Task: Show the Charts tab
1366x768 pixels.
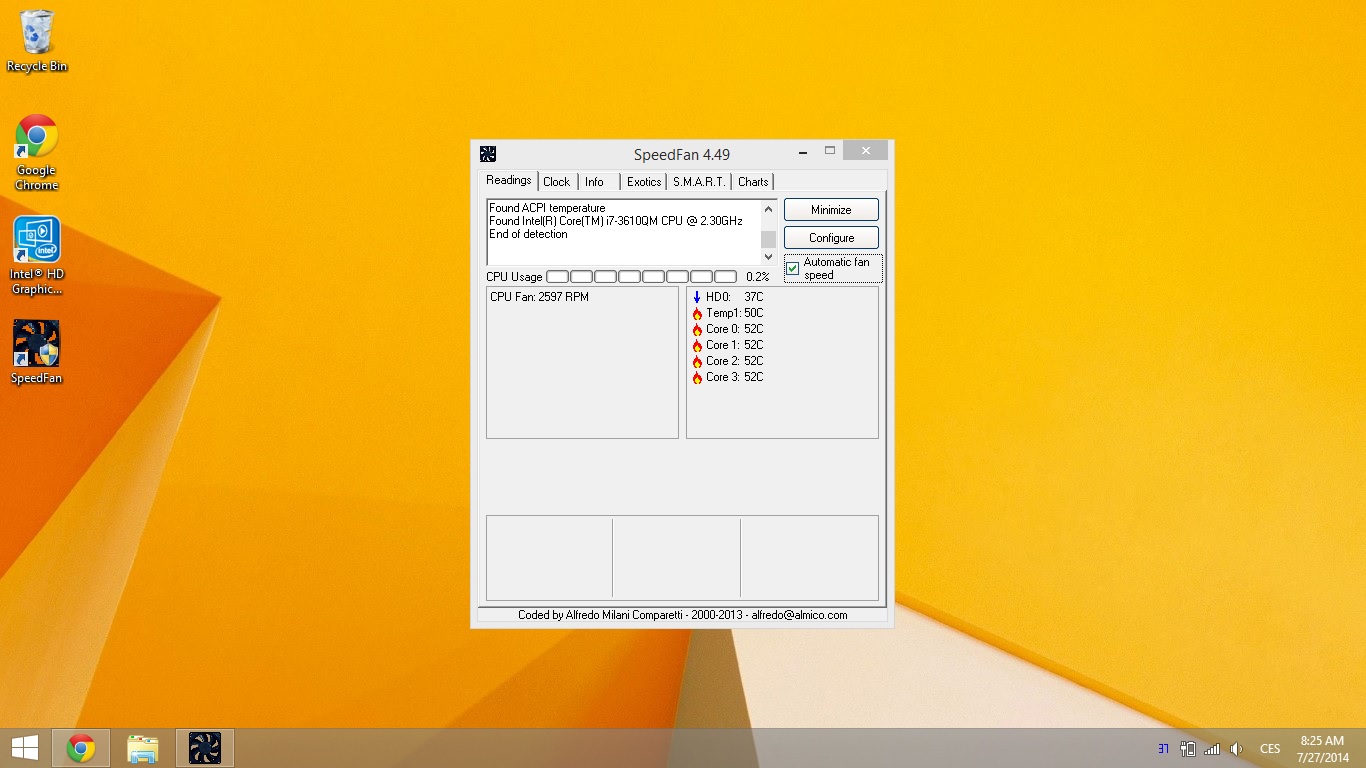Action: click(x=753, y=182)
